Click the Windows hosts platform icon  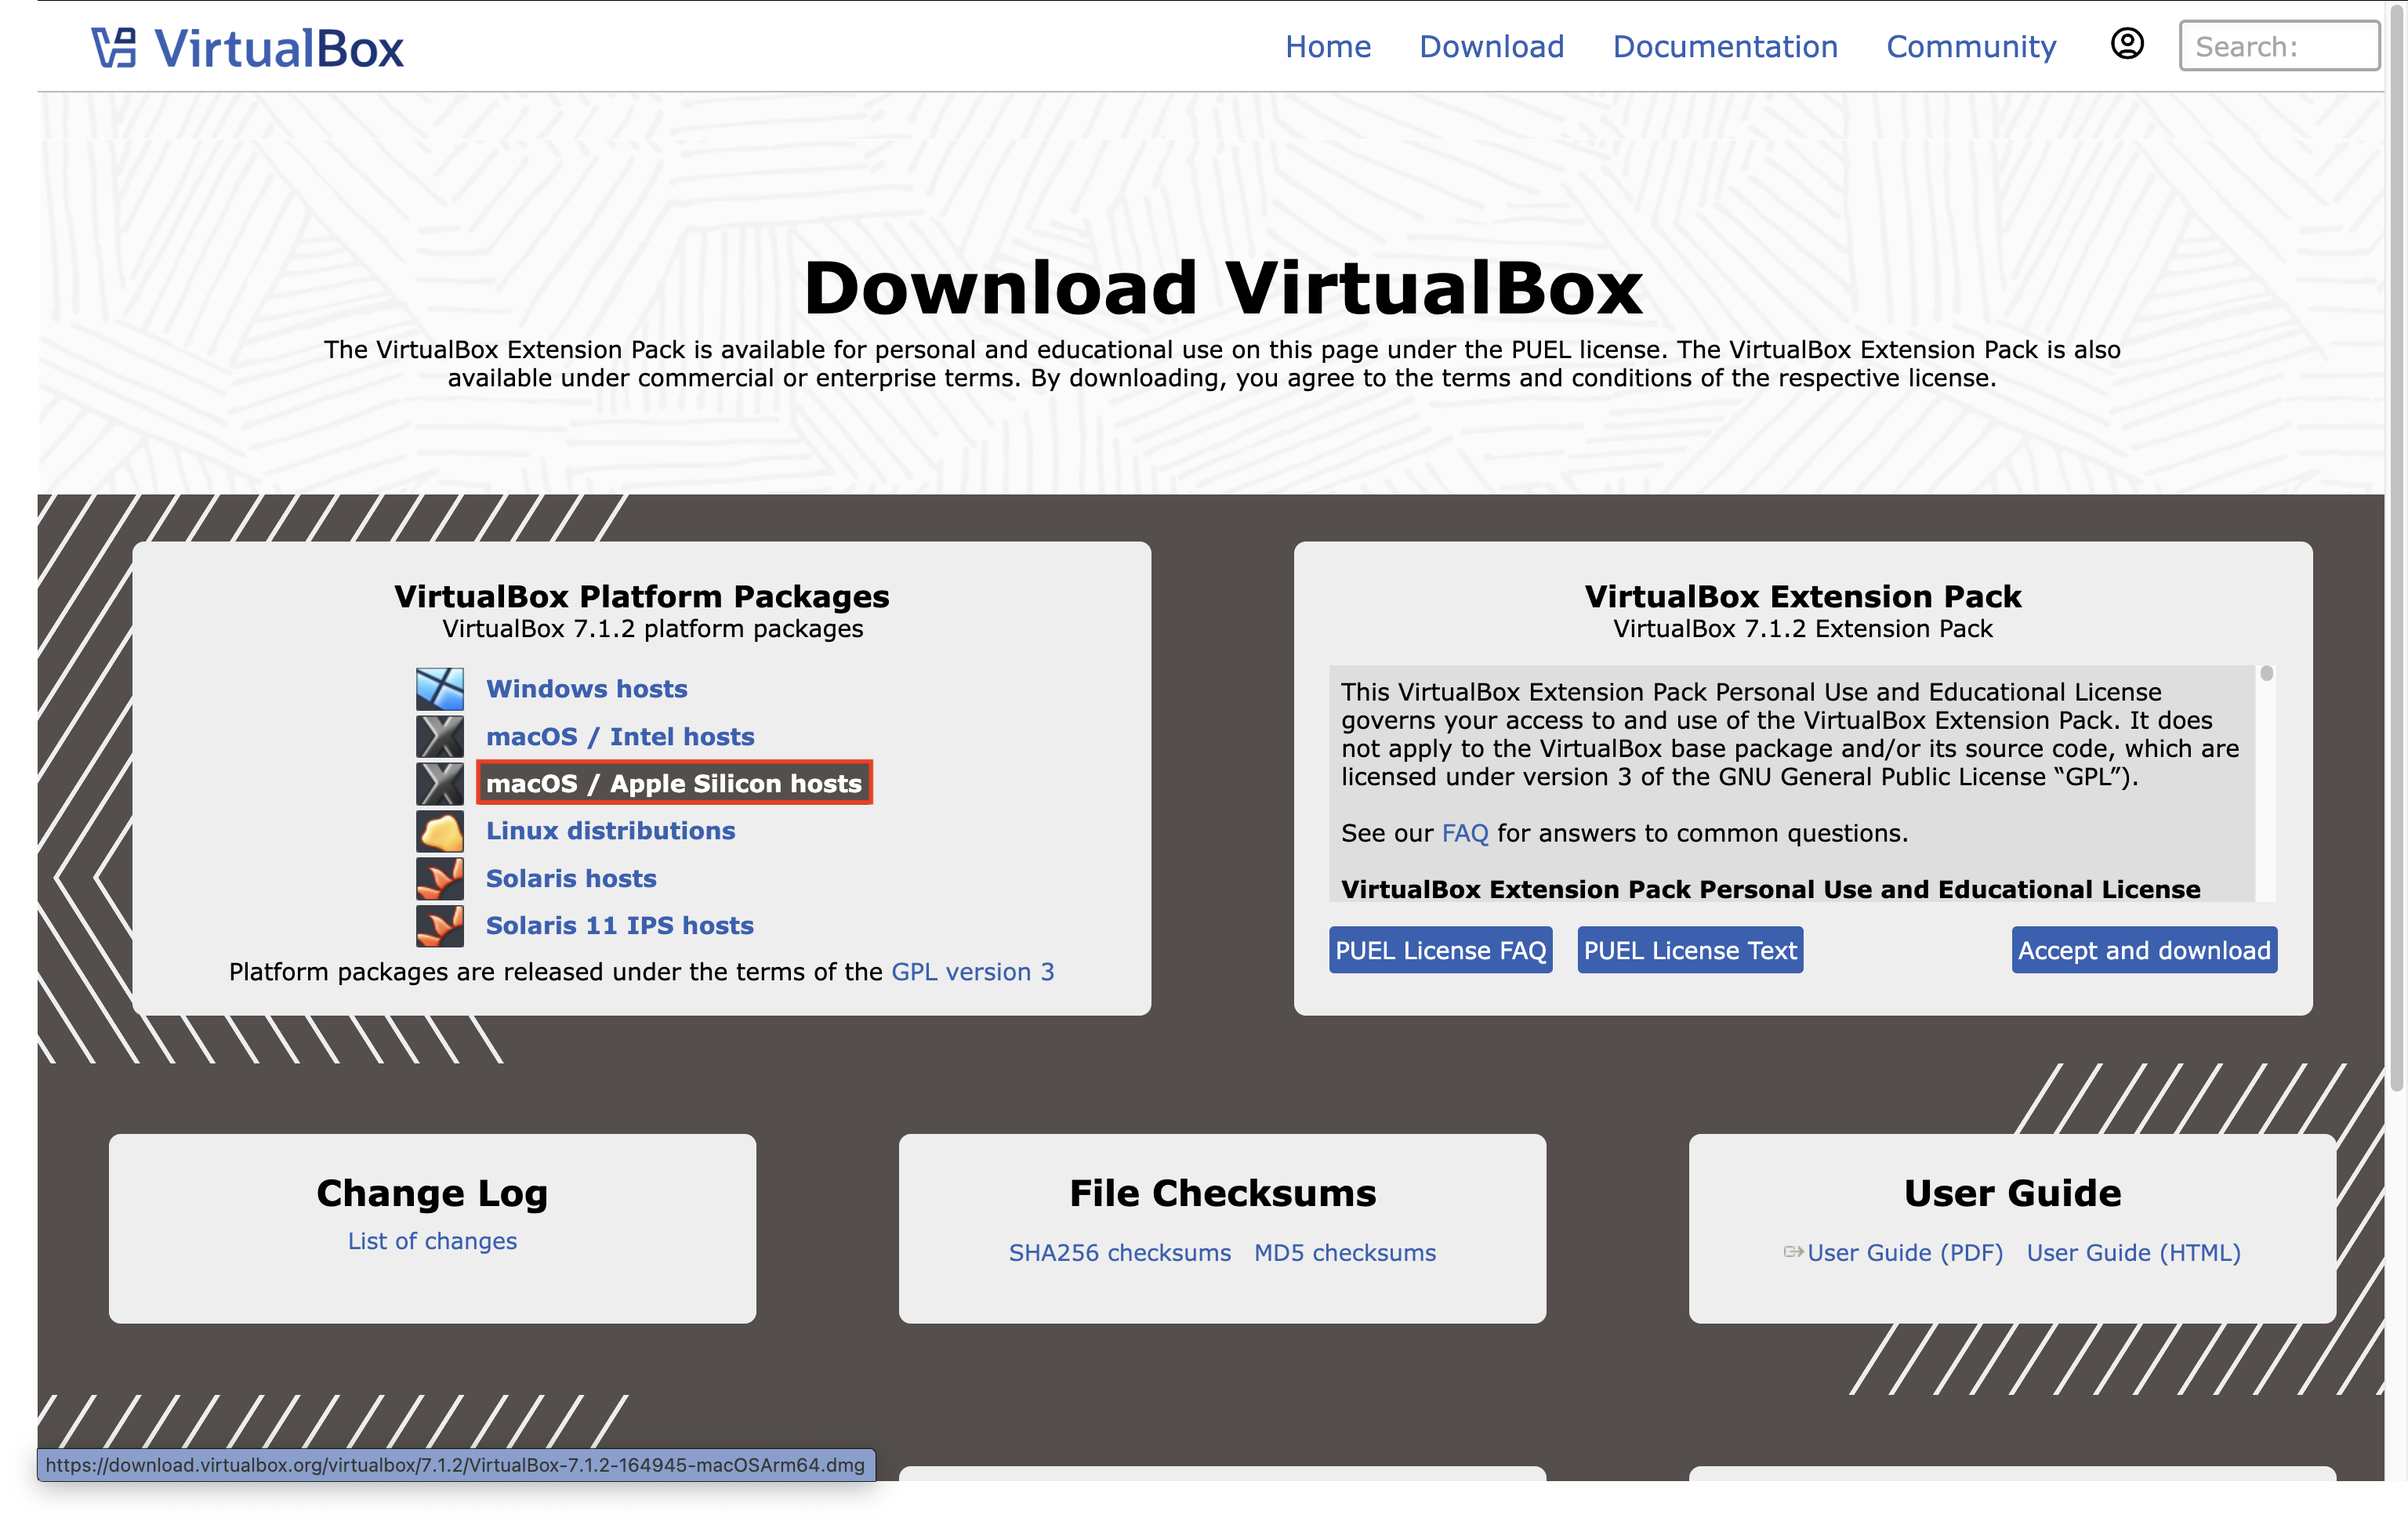(x=440, y=688)
